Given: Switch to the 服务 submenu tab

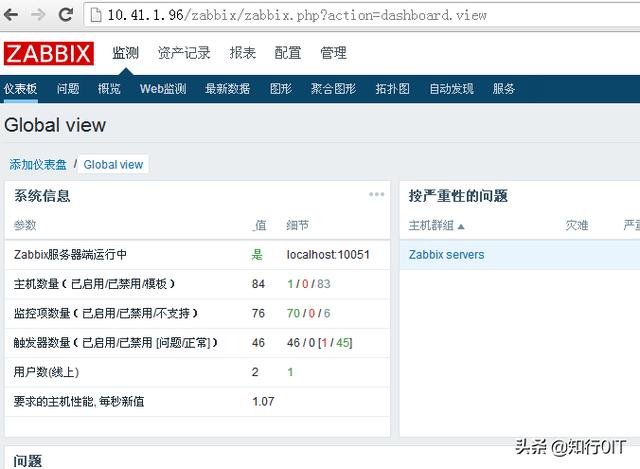Looking at the screenshot, I should point(504,89).
